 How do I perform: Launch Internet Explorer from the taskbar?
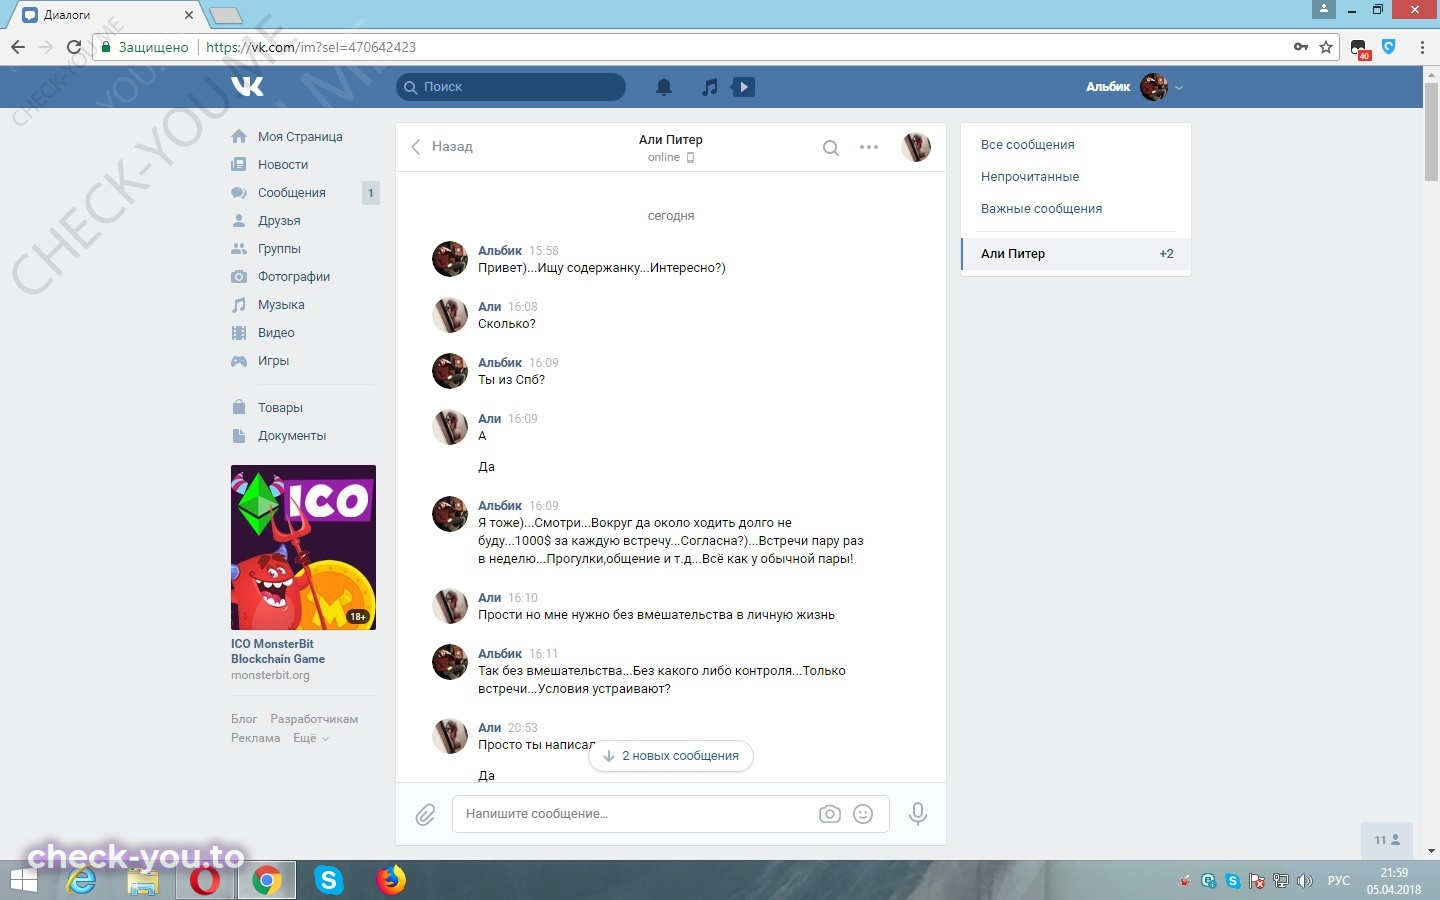[x=81, y=881]
